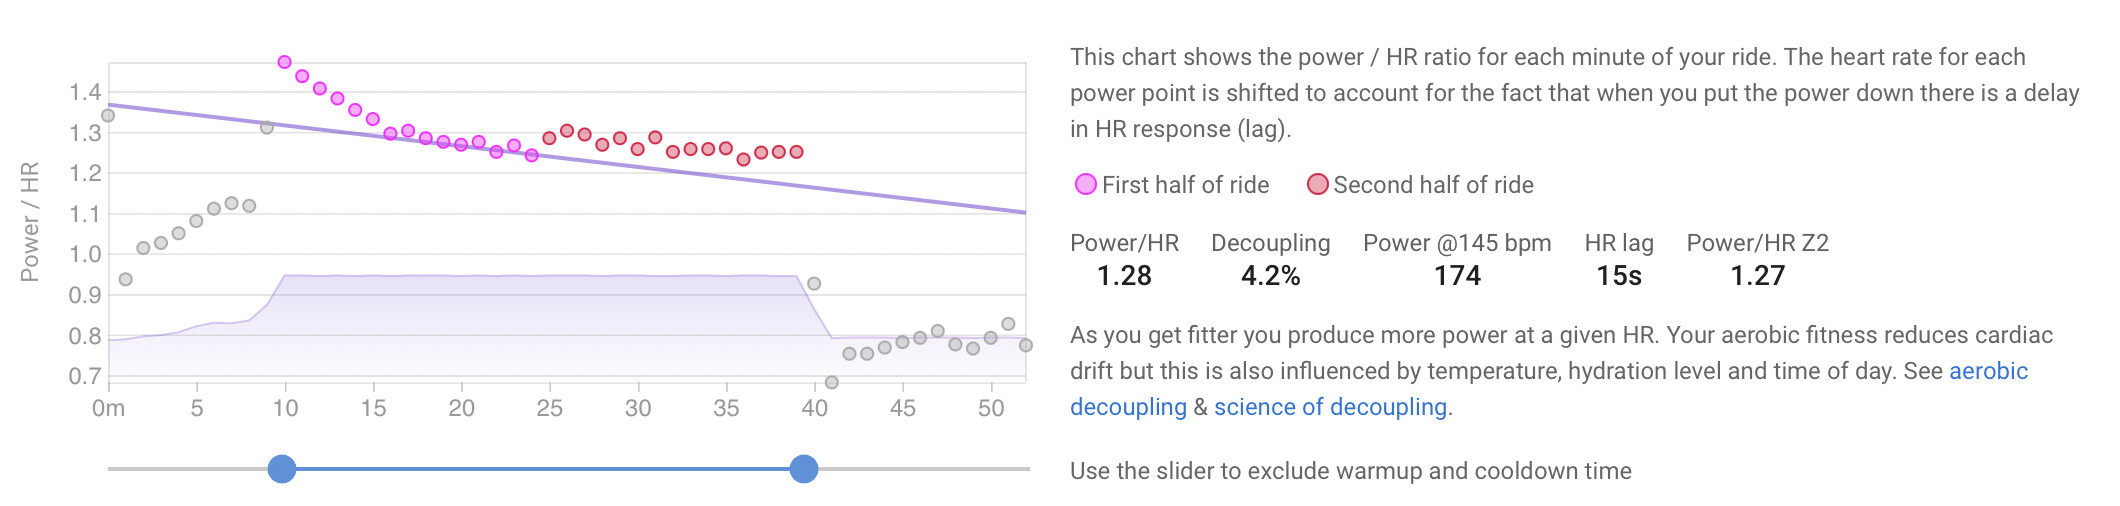Click the Power/HR Z2 value 1.27
This screenshot has width=2120, height=506.
(x=1757, y=276)
